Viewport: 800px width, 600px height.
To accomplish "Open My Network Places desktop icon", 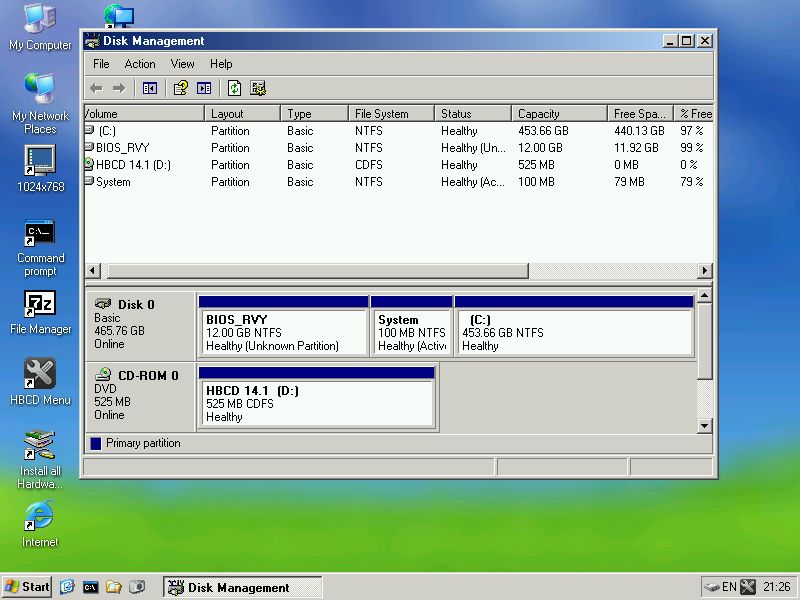I will click(x=40, y=104).
